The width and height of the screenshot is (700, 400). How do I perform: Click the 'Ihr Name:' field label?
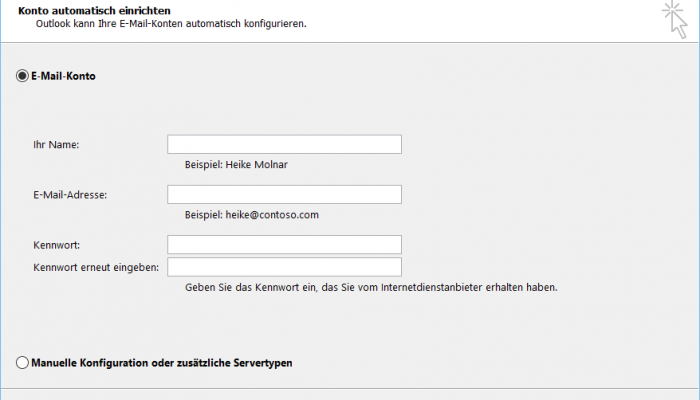click(56, 145)
